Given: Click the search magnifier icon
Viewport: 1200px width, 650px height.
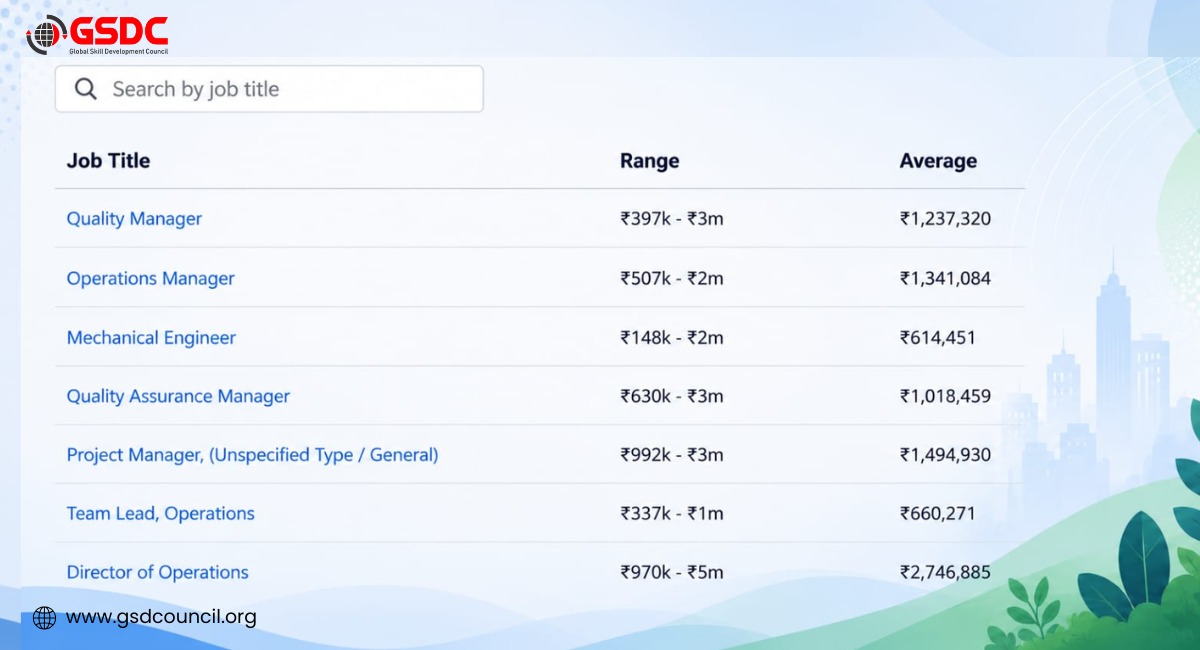Looking at the screenshot, I should pos(86,89).
